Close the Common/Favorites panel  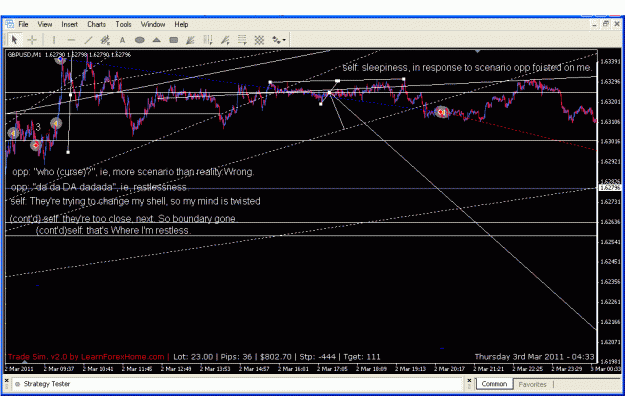[x=469, y=381]
